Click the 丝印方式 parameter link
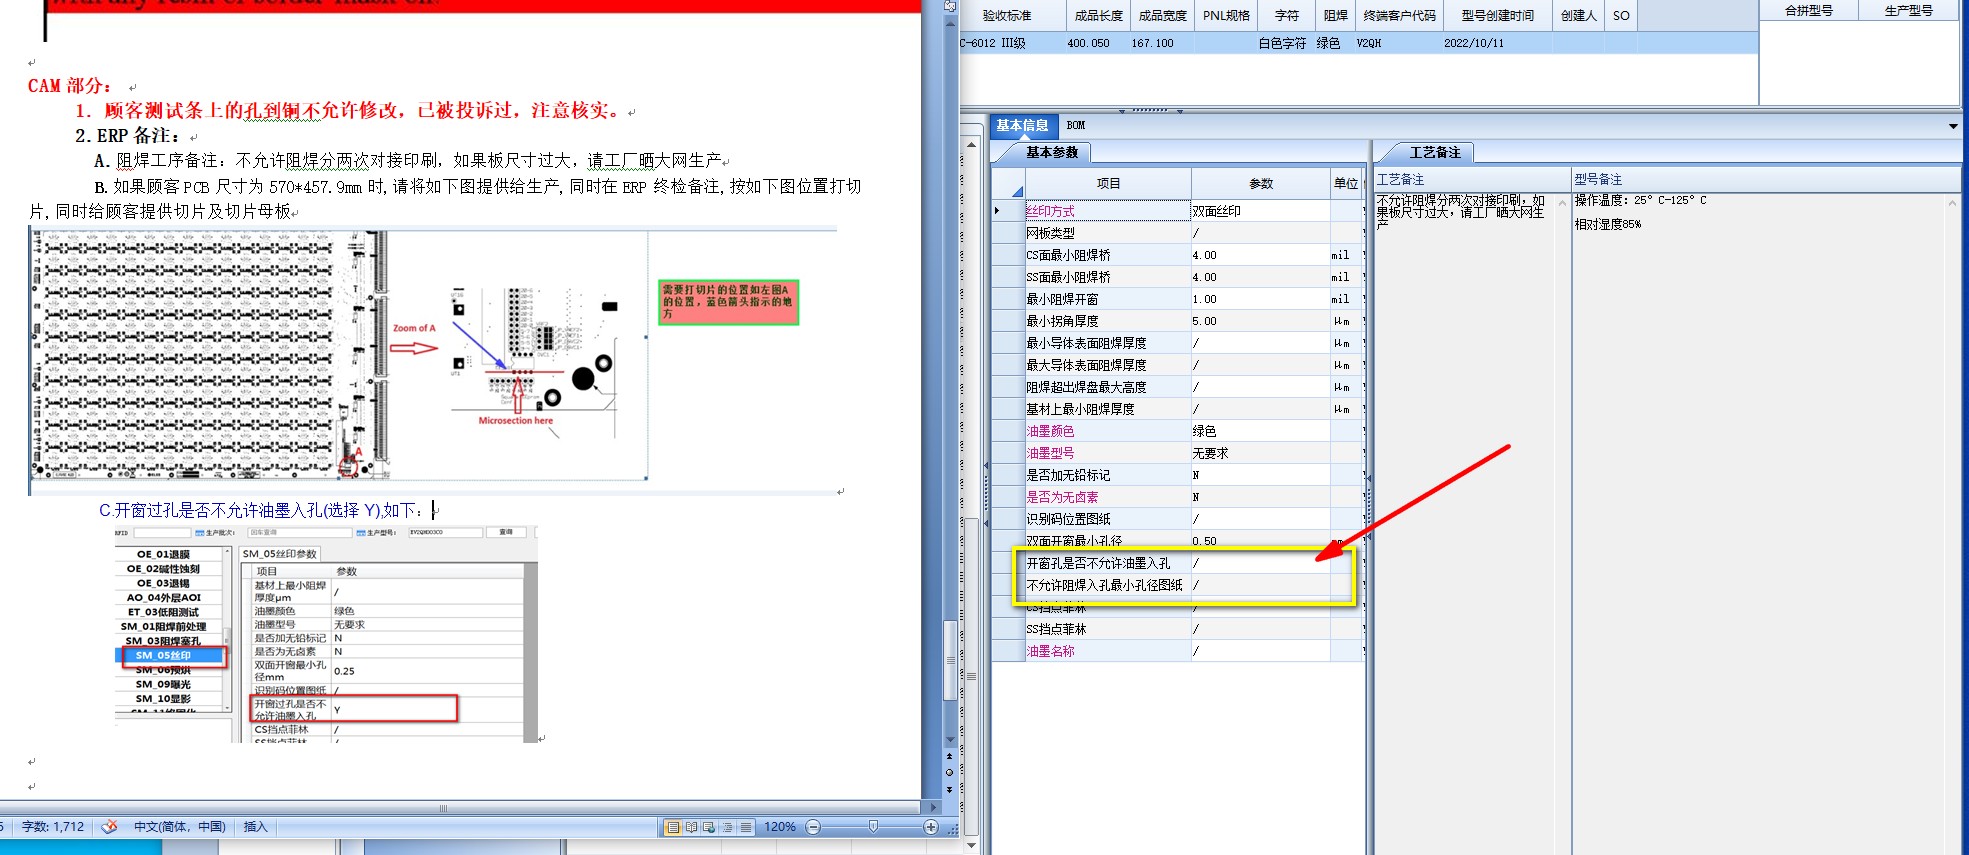 (1050, 211)
